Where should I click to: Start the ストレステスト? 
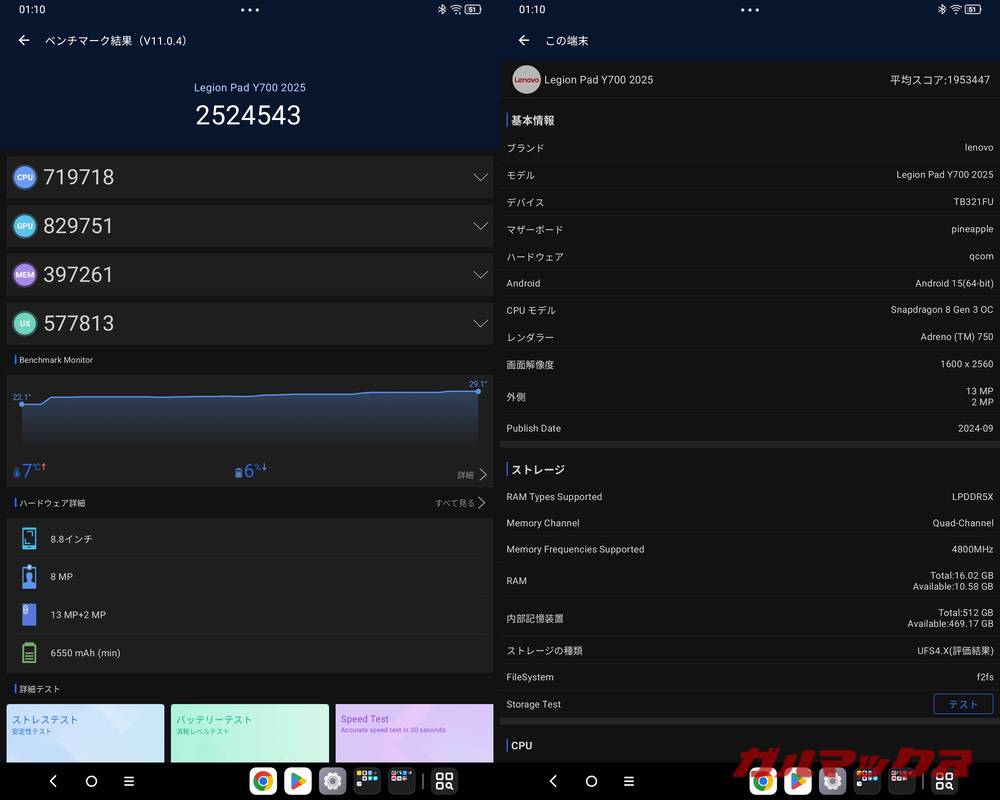(x=85, y=732)
